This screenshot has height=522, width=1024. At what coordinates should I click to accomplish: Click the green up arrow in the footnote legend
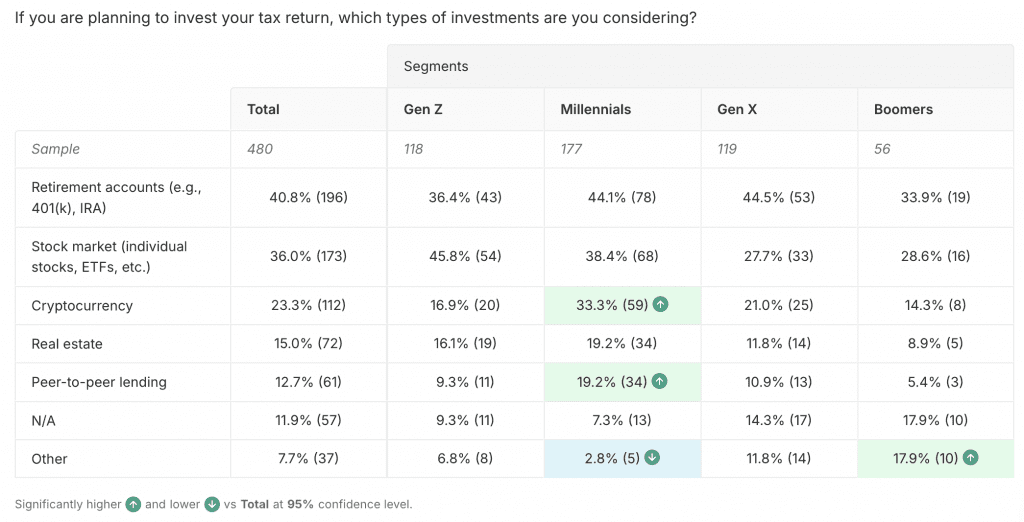[133, 505]
